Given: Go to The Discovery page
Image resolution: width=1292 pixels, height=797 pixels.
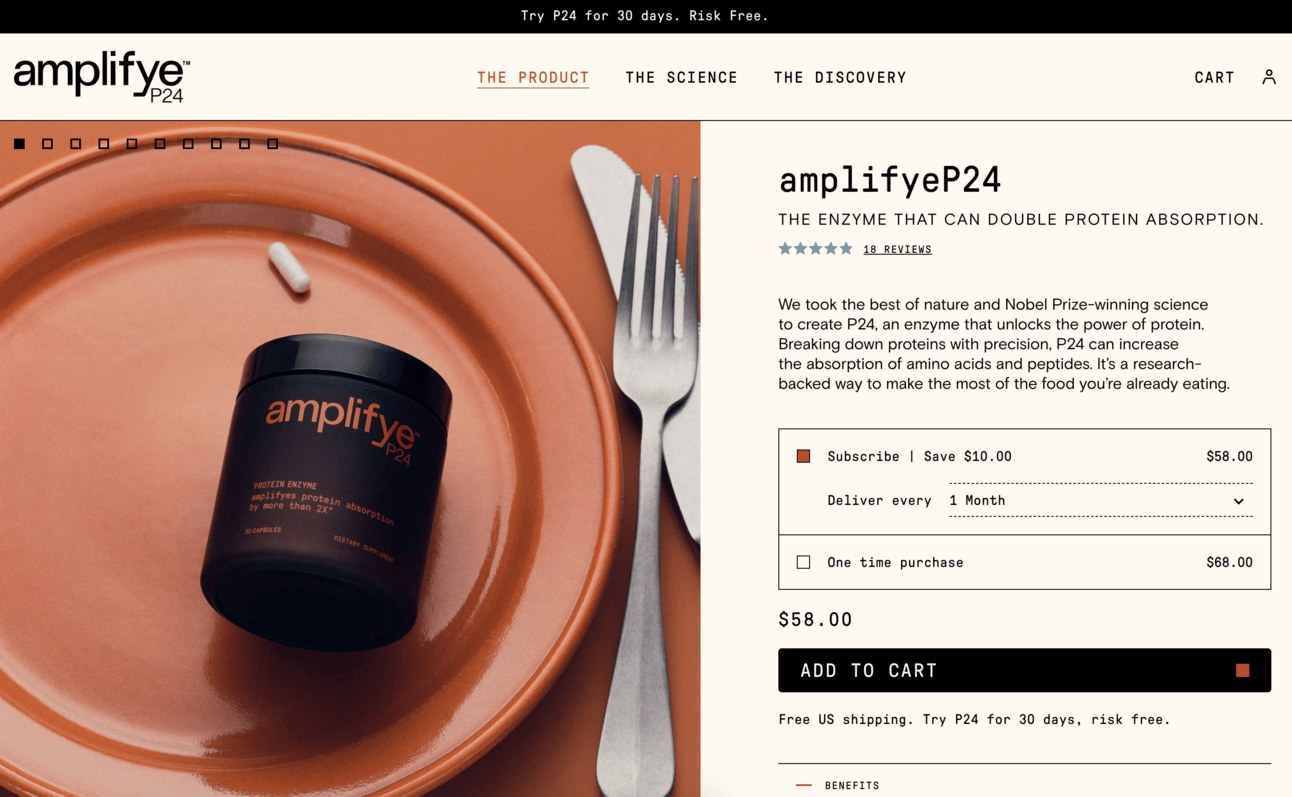Looking at the screenshot, I should (x=840, y=78).
